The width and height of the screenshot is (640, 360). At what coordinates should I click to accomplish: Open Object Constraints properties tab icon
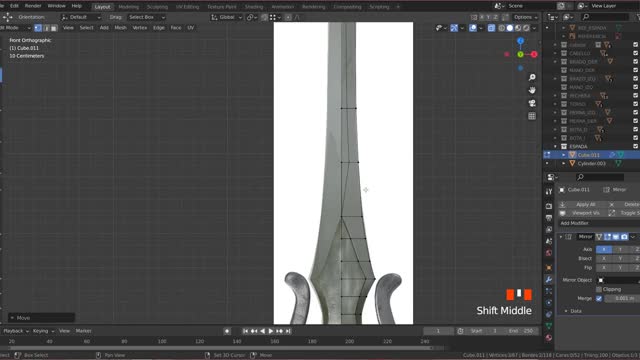pos(549,314)
